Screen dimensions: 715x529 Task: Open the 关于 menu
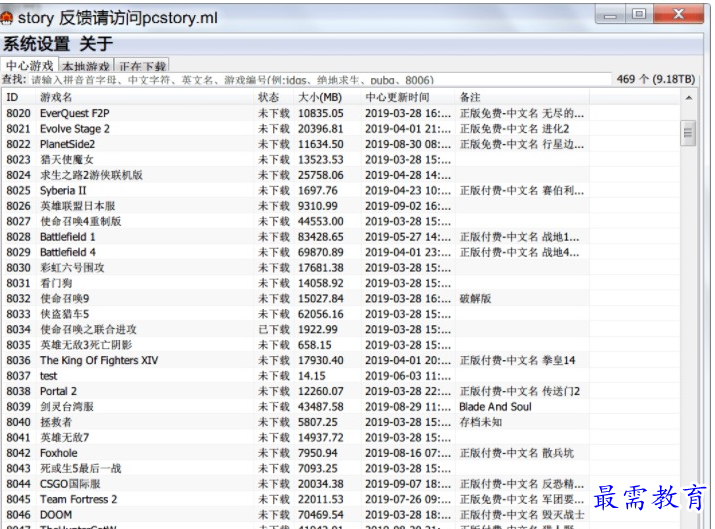[x=96, y=44]
